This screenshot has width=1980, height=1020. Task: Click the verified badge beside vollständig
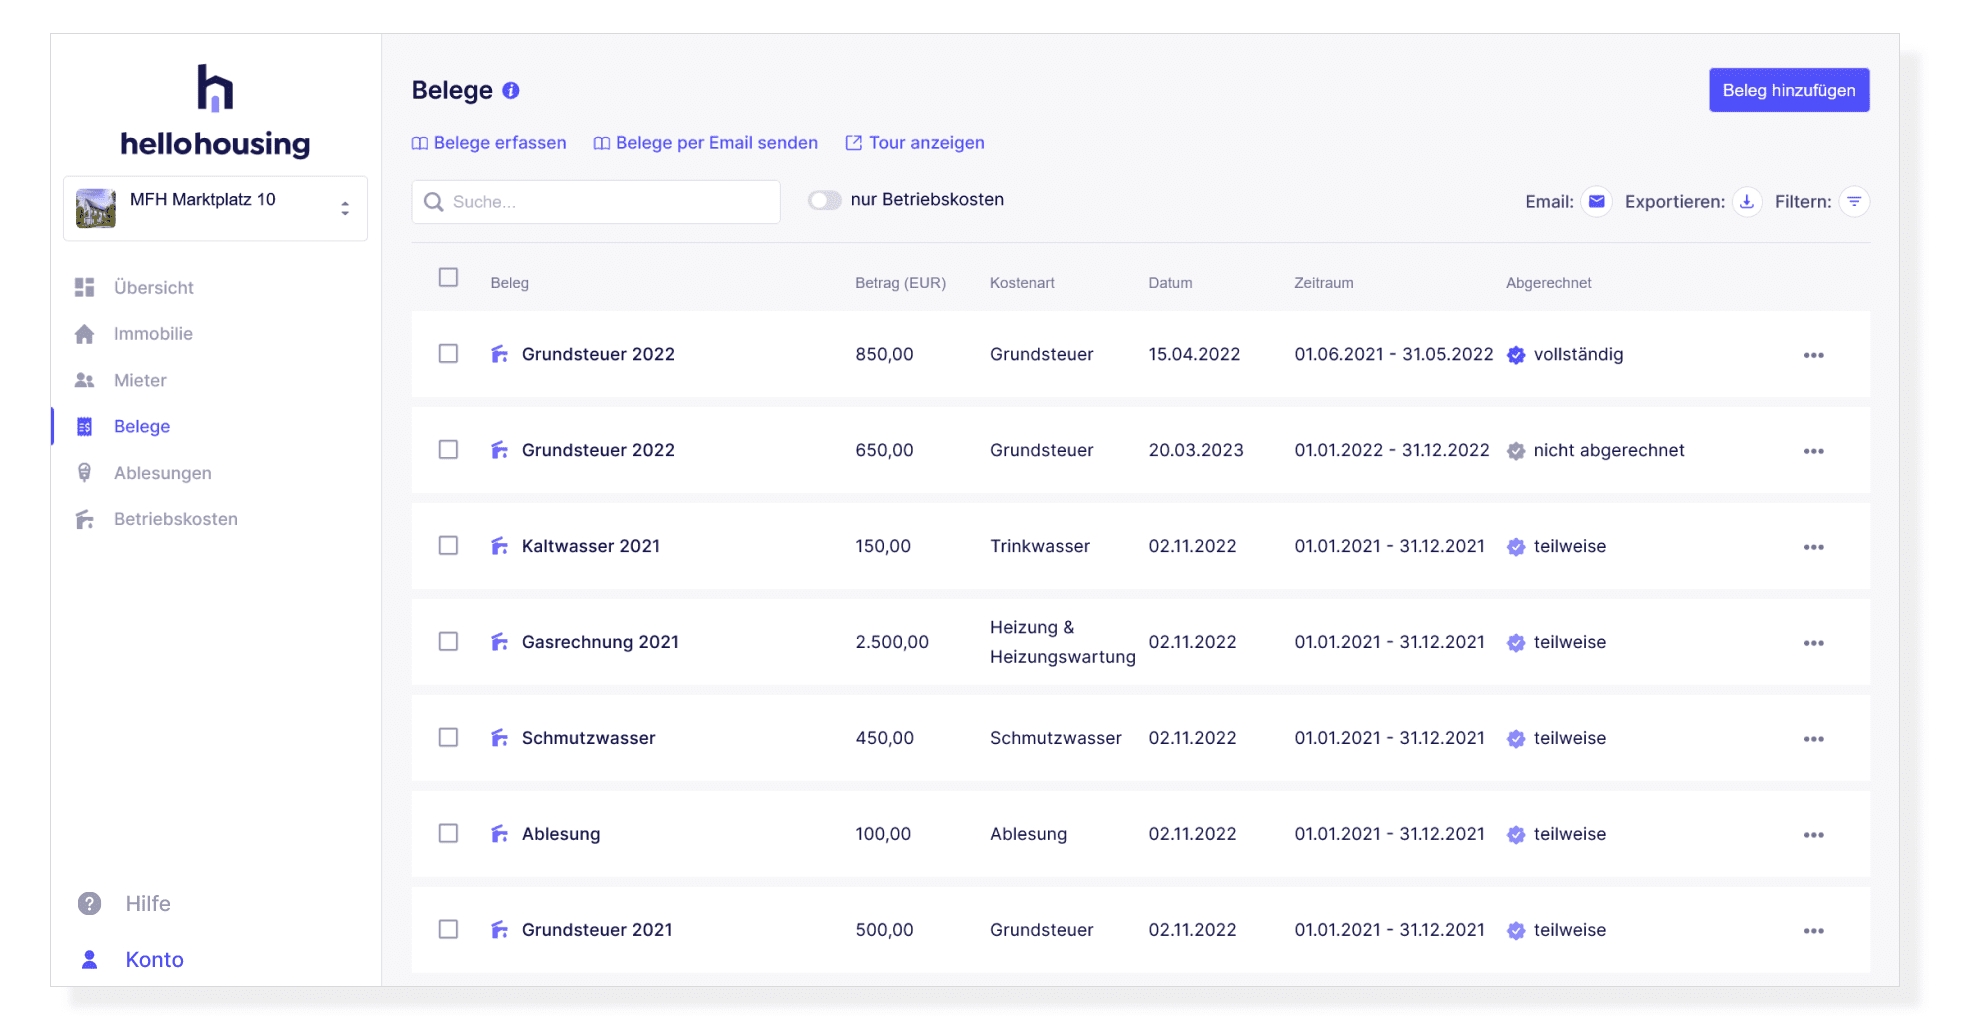tap(1516, 355)
